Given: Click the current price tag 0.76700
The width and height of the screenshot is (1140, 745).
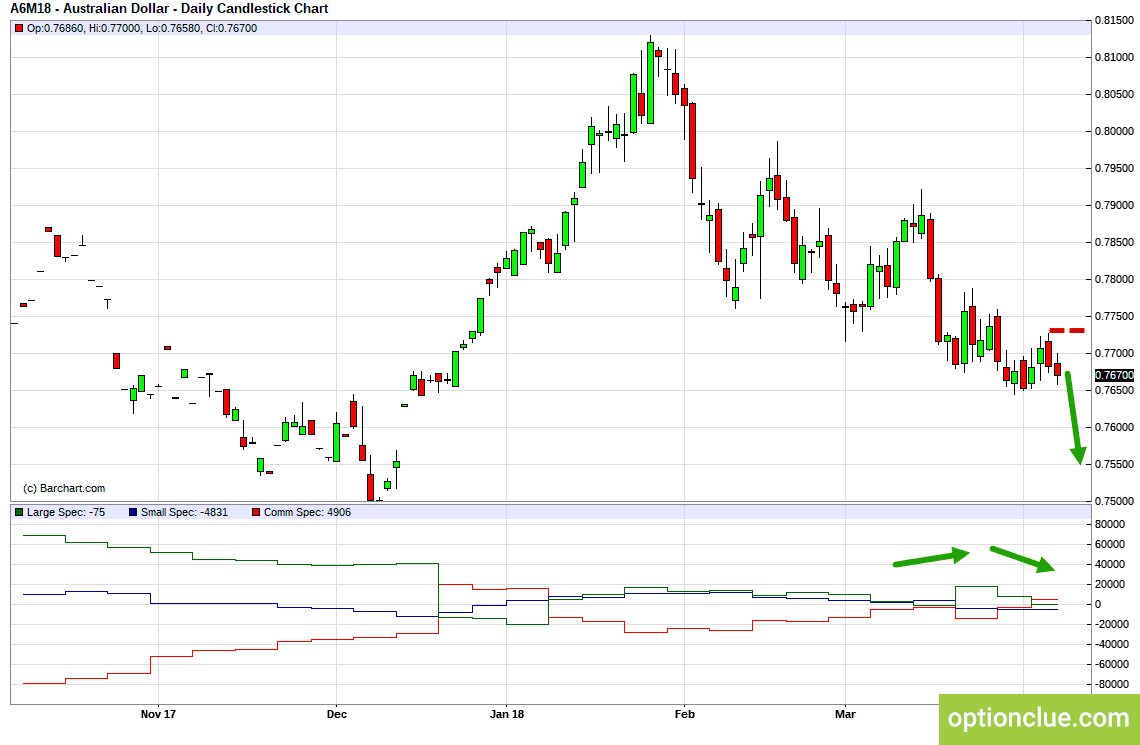Looking at the screenshot, I should tap(1115, 375).
